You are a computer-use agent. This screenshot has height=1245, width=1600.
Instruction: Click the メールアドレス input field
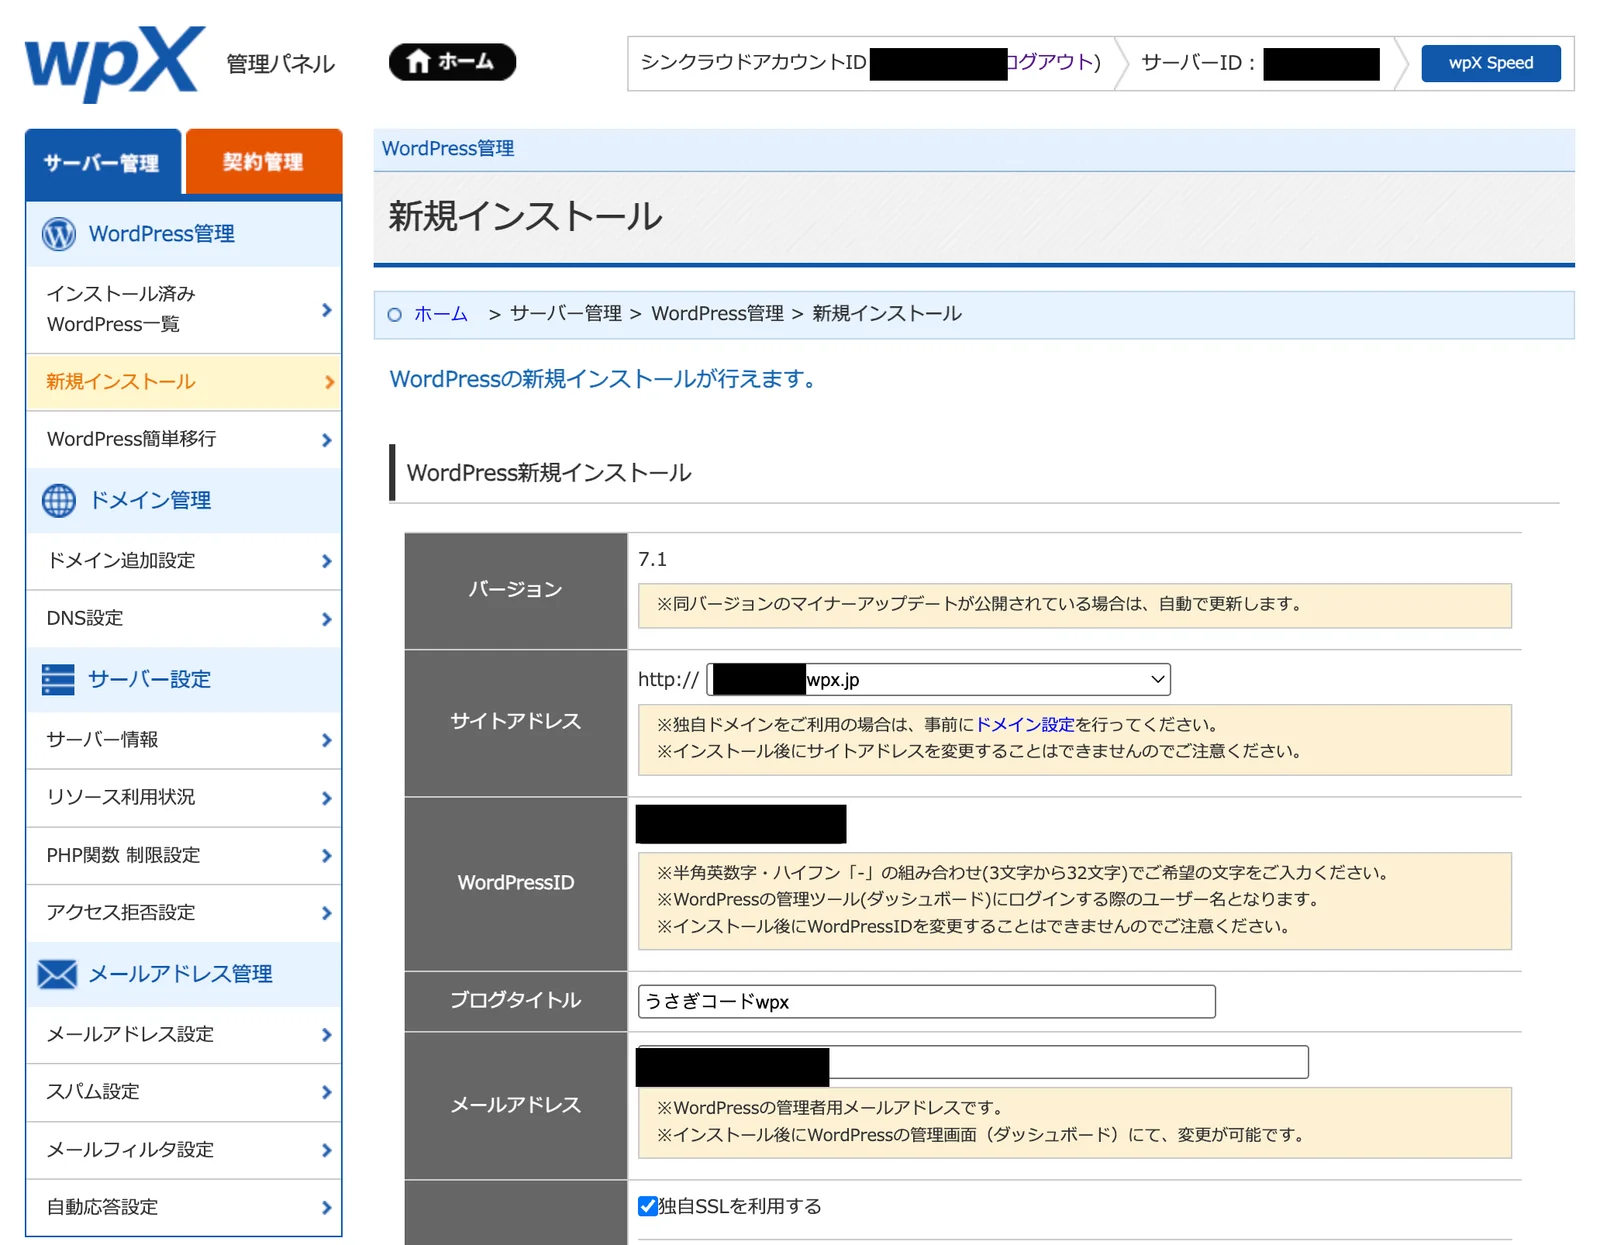[973, 1062]
